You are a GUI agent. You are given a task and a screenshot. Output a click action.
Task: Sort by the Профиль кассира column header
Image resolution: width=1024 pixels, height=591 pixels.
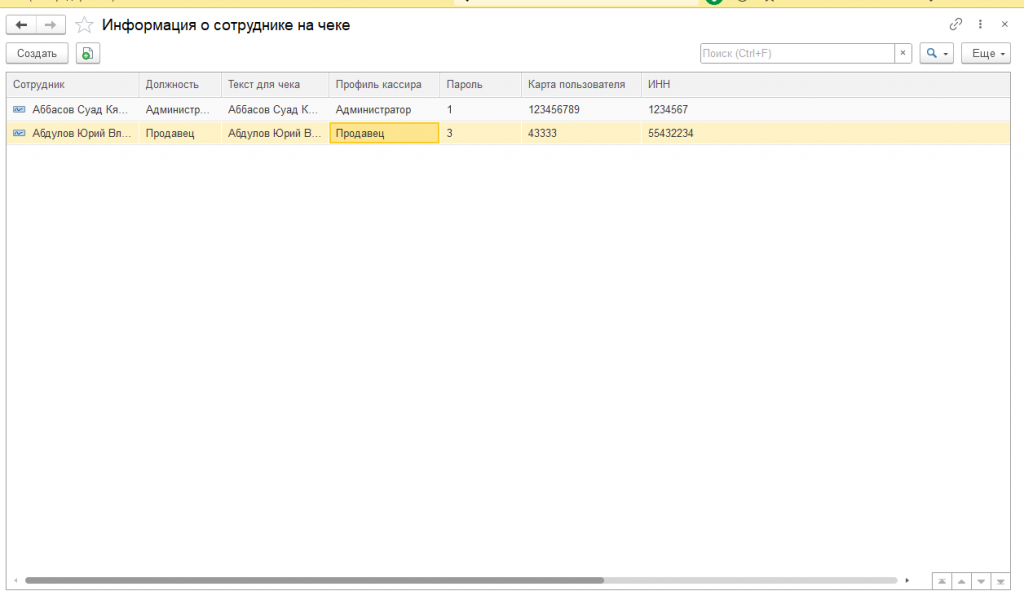tap(384, 85)
